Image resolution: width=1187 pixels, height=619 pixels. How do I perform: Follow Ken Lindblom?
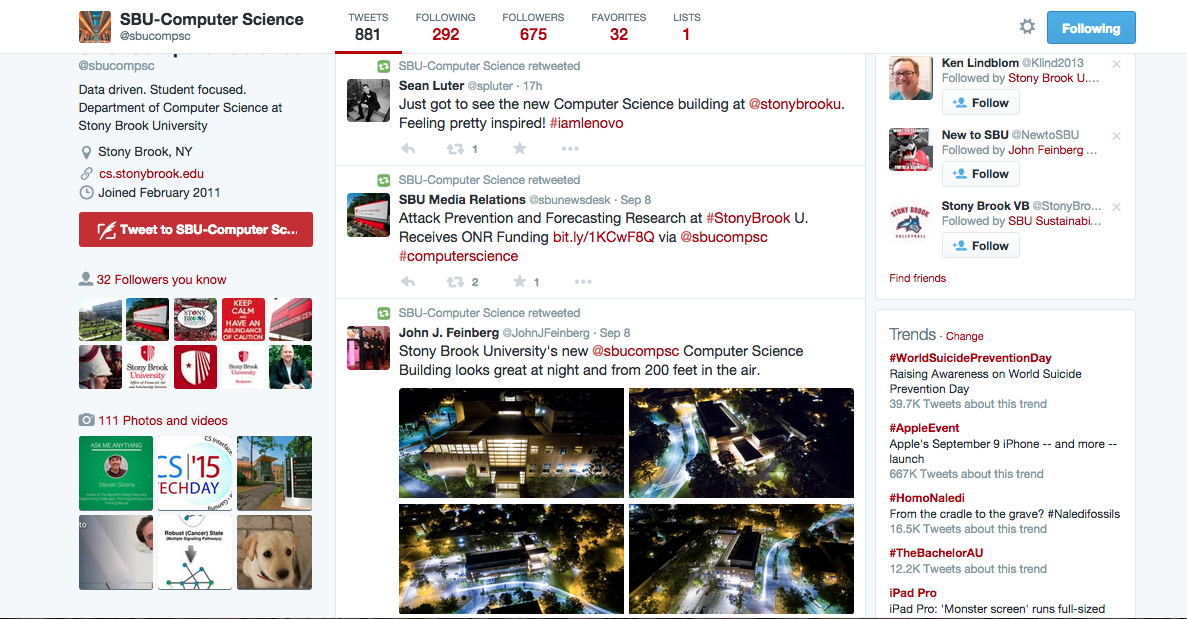pyautogui.click(x=981, y=102)
